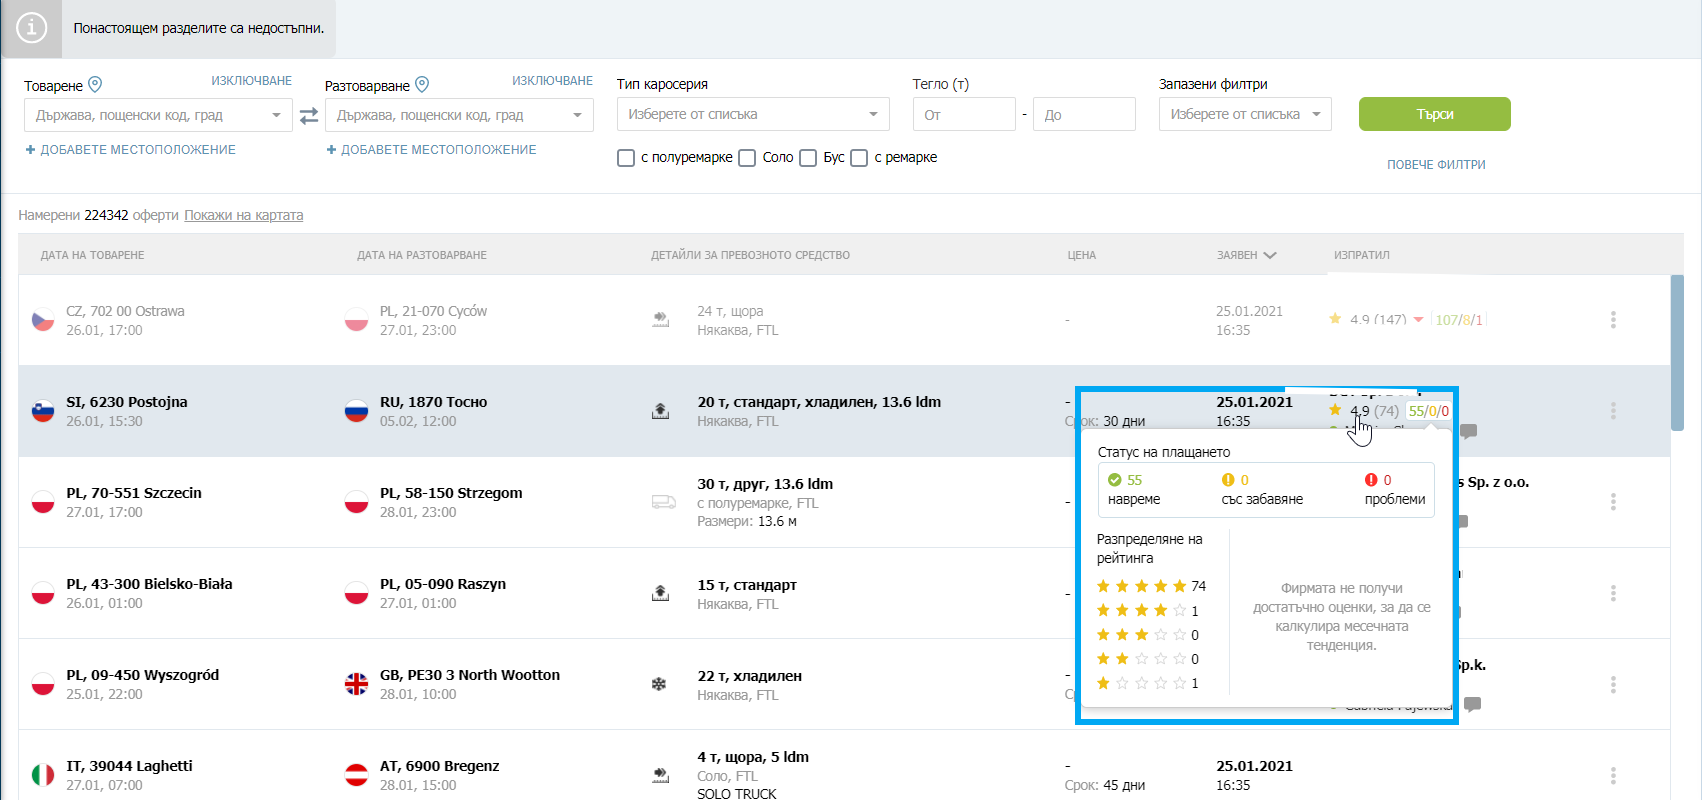Image resolution: width=1702 pixels, height=800 pixels.
Task: Sort by the Заявен column header
Action: click(x=1246, y=255)
